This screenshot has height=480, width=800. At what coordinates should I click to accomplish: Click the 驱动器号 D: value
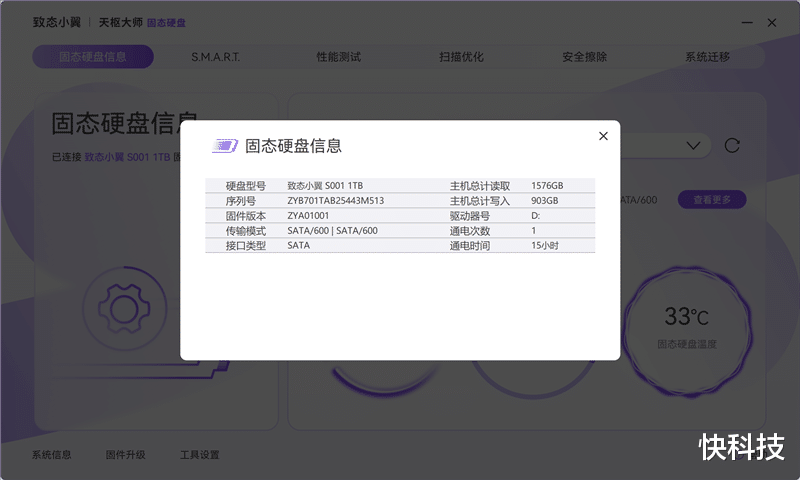coord(535,216)
